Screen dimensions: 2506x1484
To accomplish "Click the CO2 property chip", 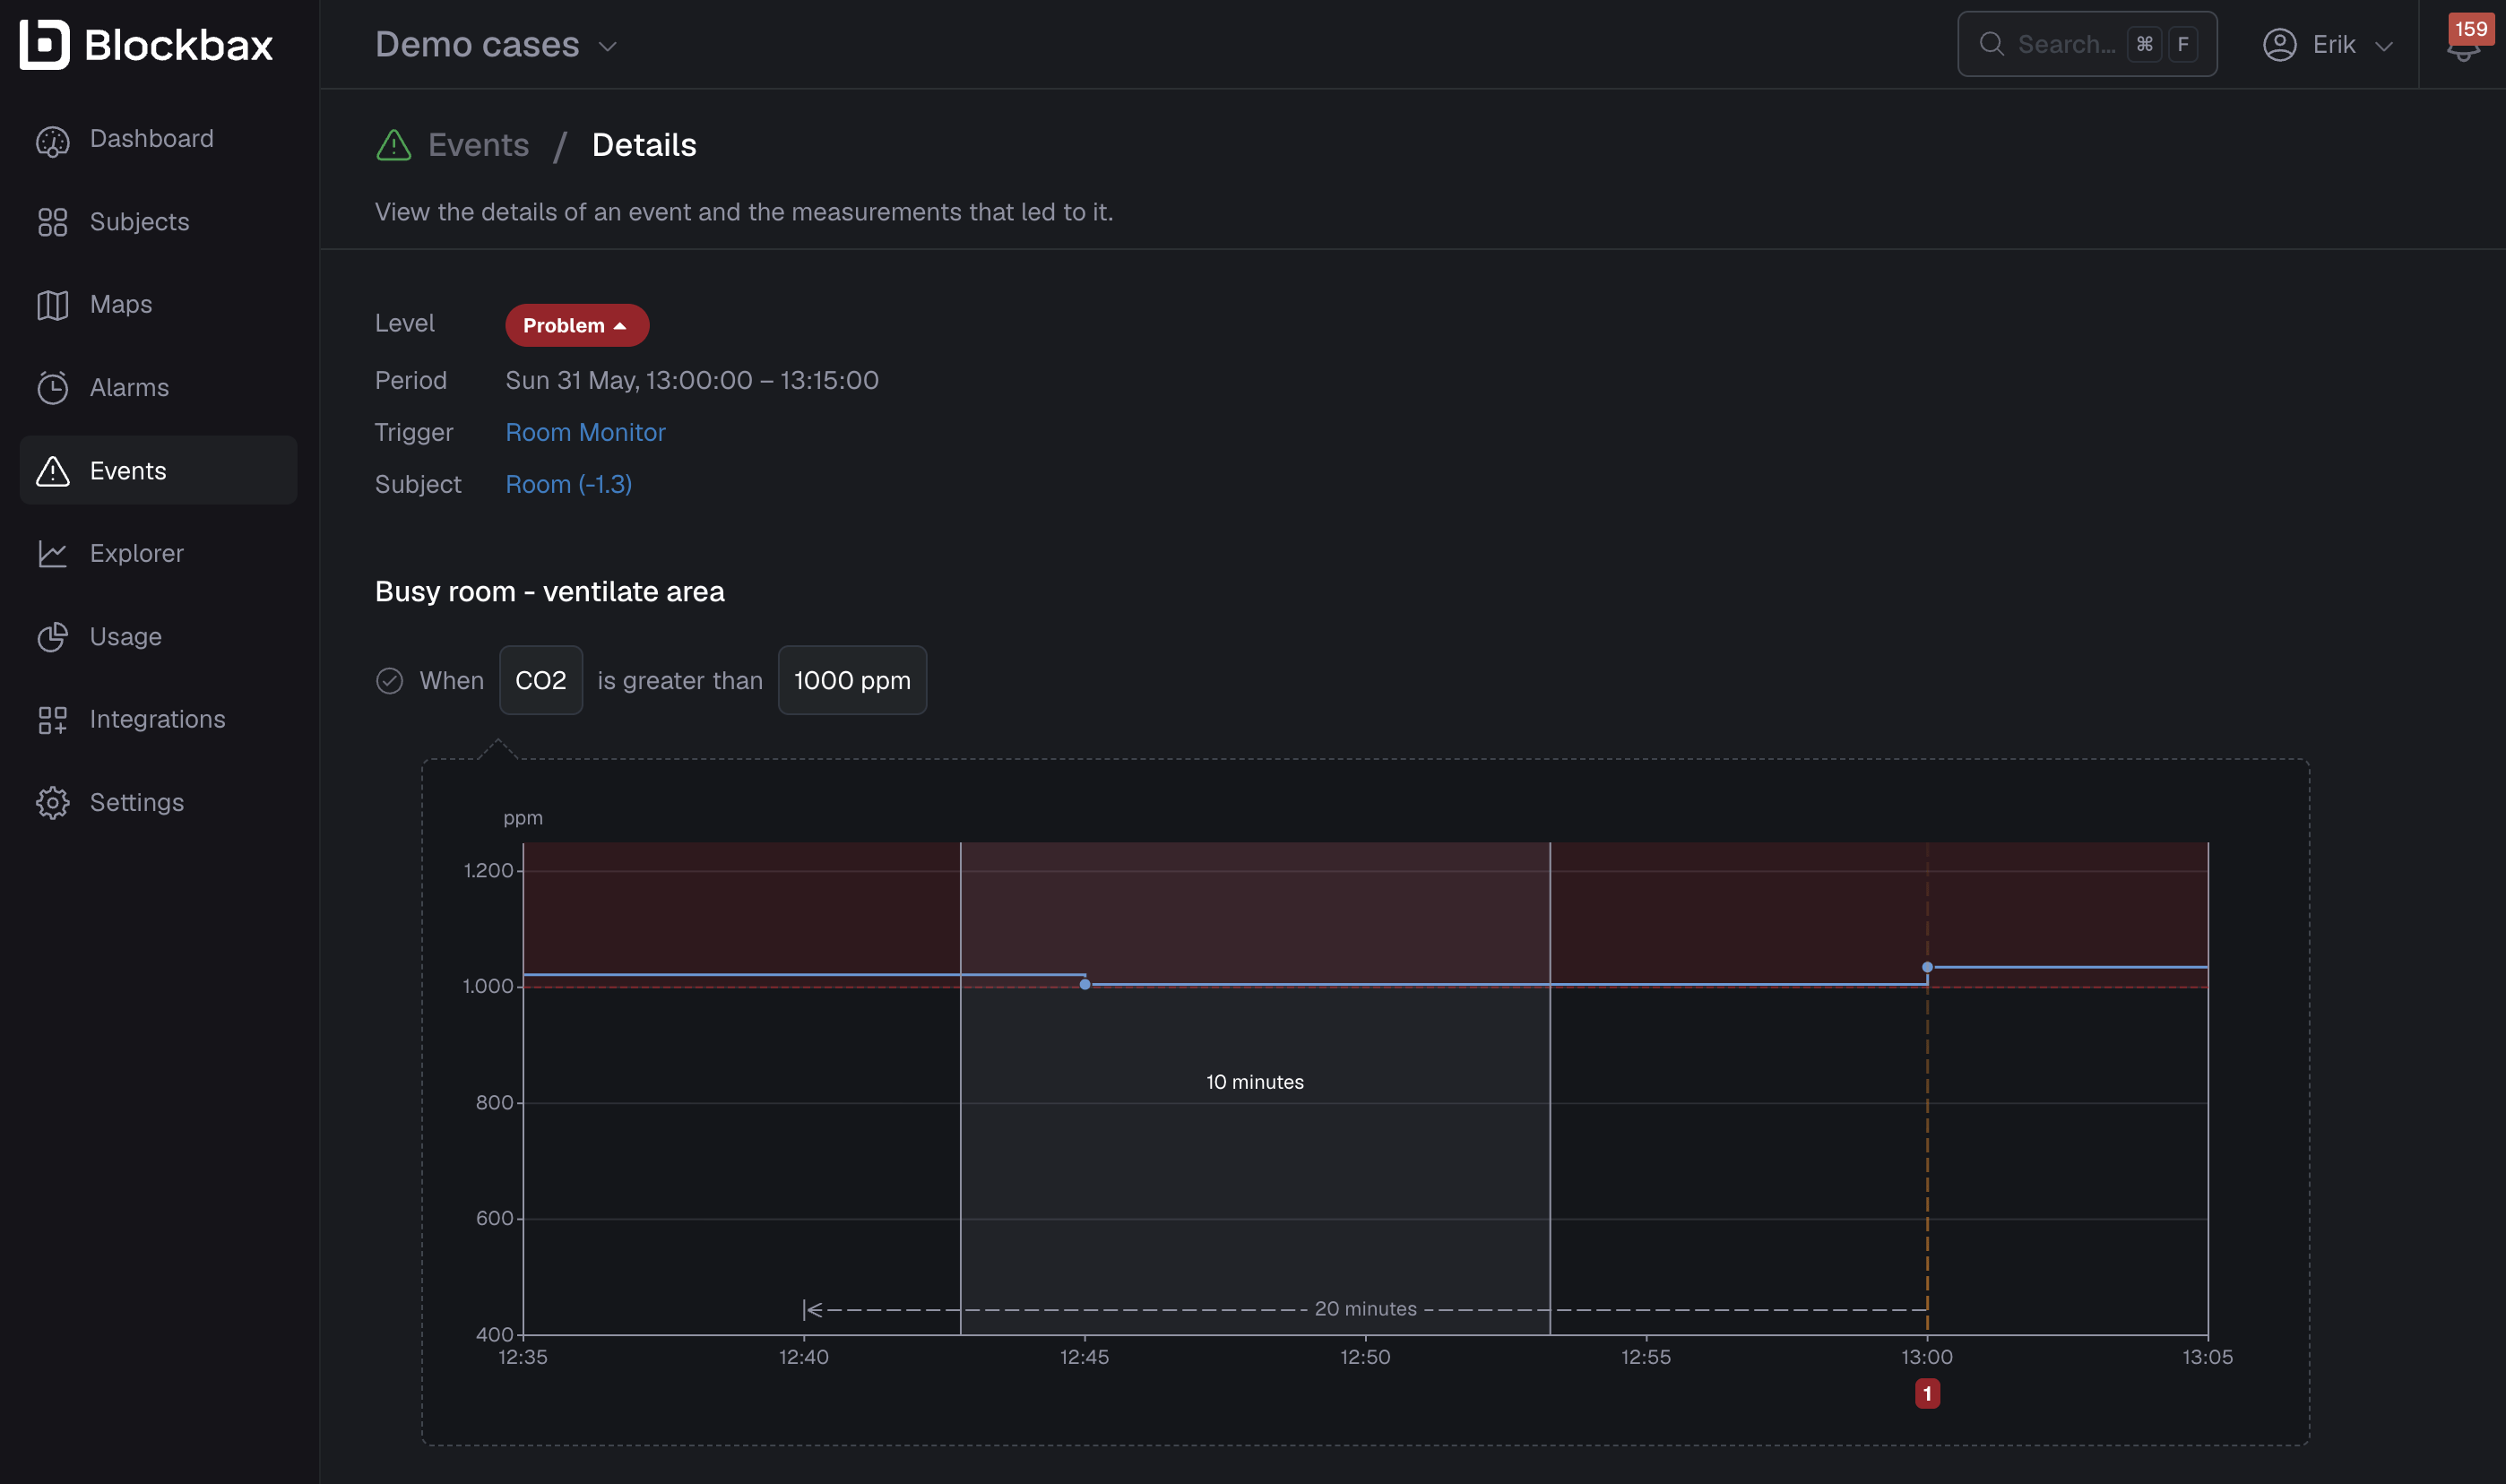I will coord(541,681).
